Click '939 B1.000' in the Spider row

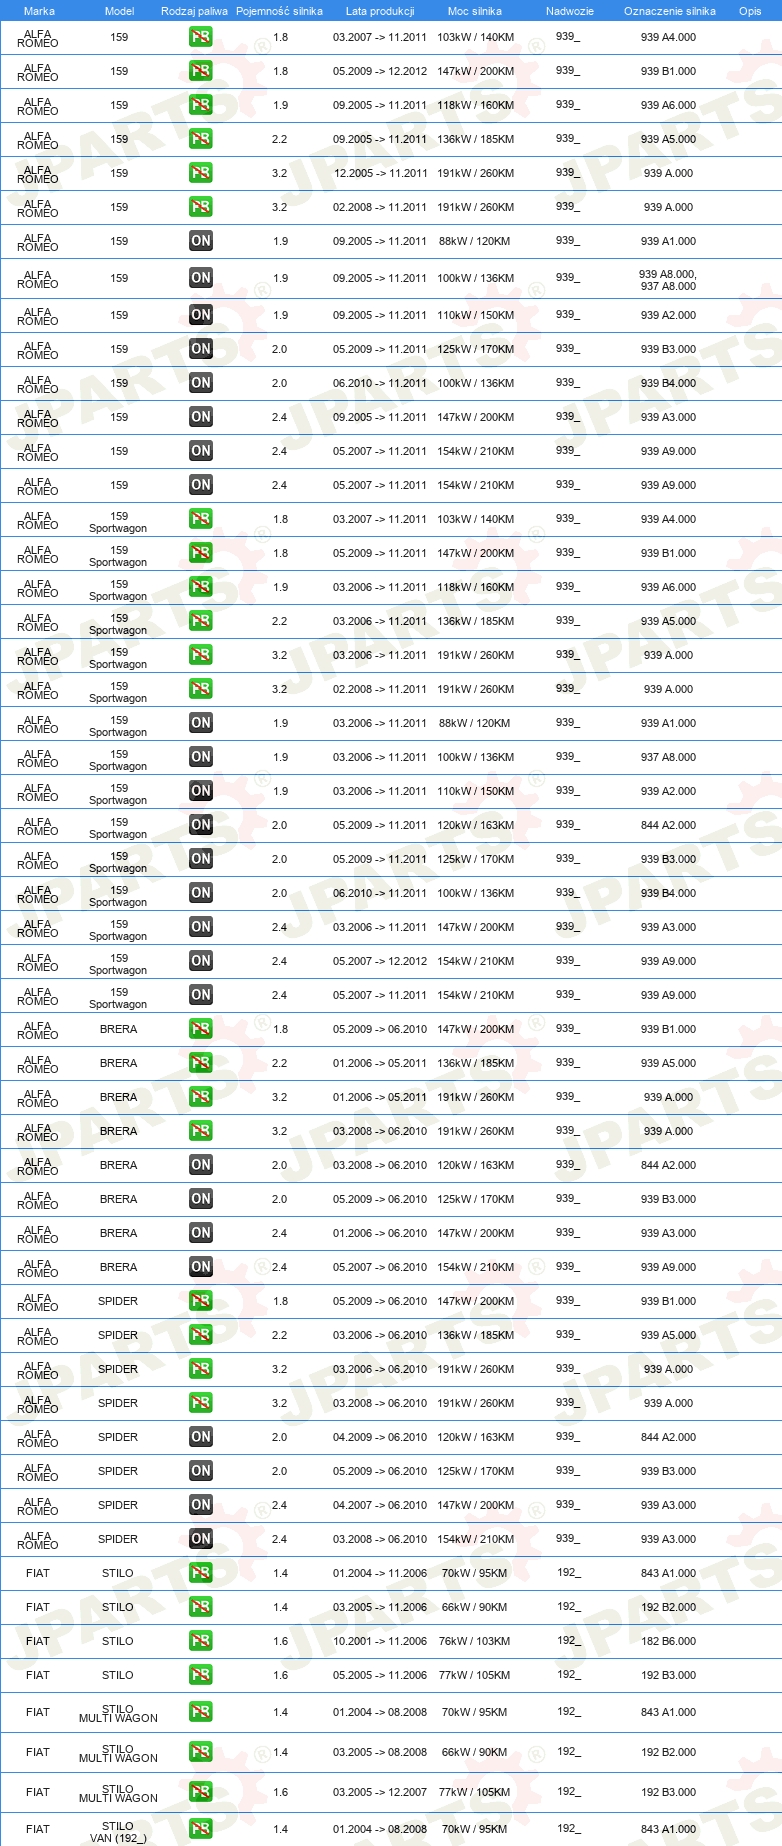click(x=668, y=1301)
